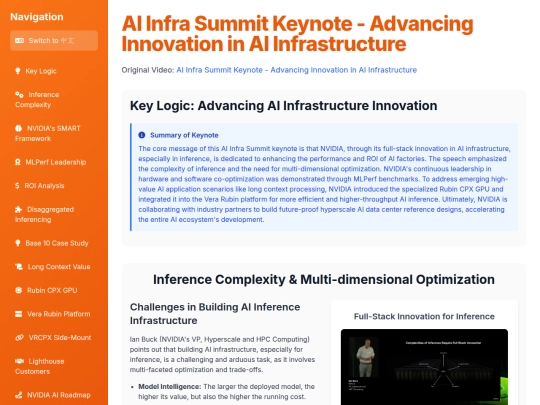Click the Navigation sidebar heading

click(x=37, y=17)
